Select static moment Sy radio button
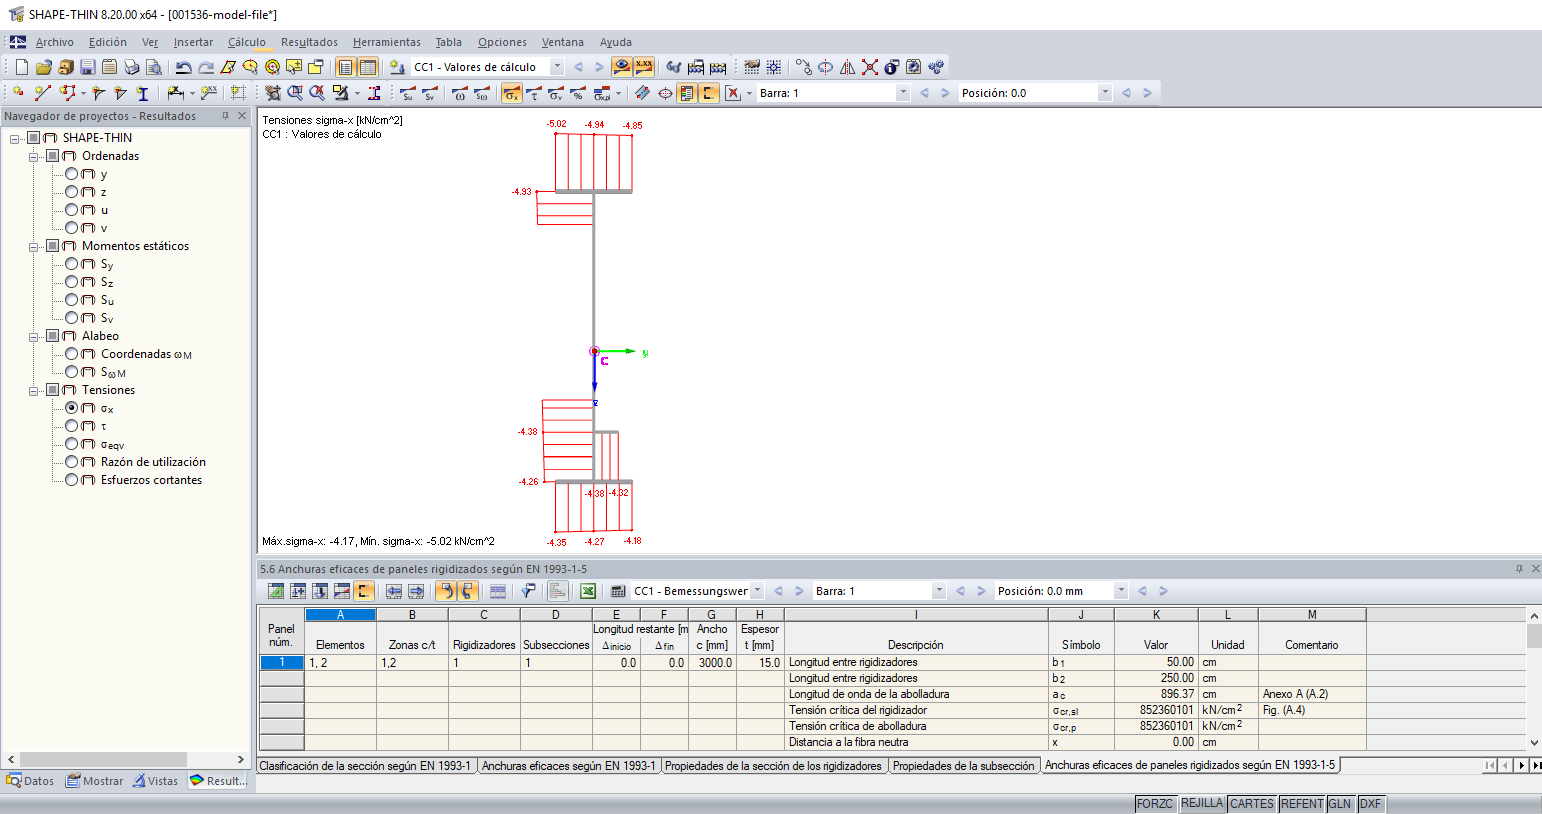 tap(71, 264)
